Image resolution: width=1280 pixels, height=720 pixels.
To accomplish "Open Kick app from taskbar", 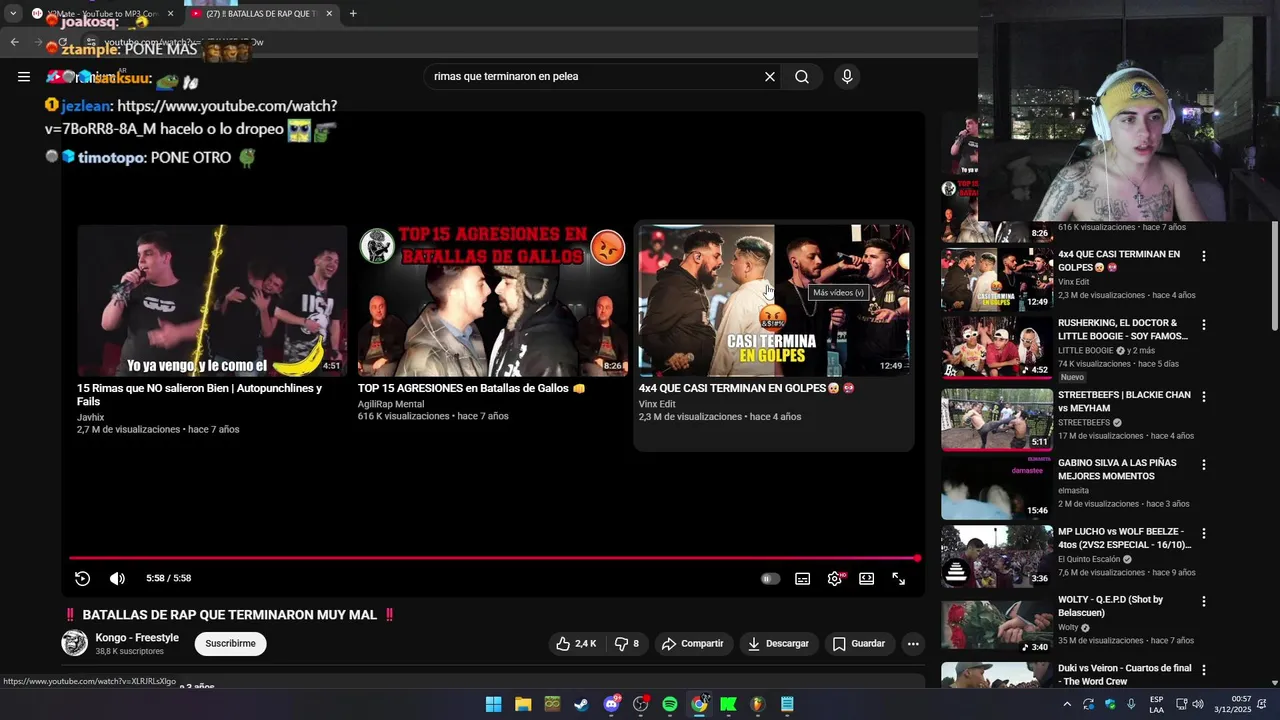I will click(728, 704).
